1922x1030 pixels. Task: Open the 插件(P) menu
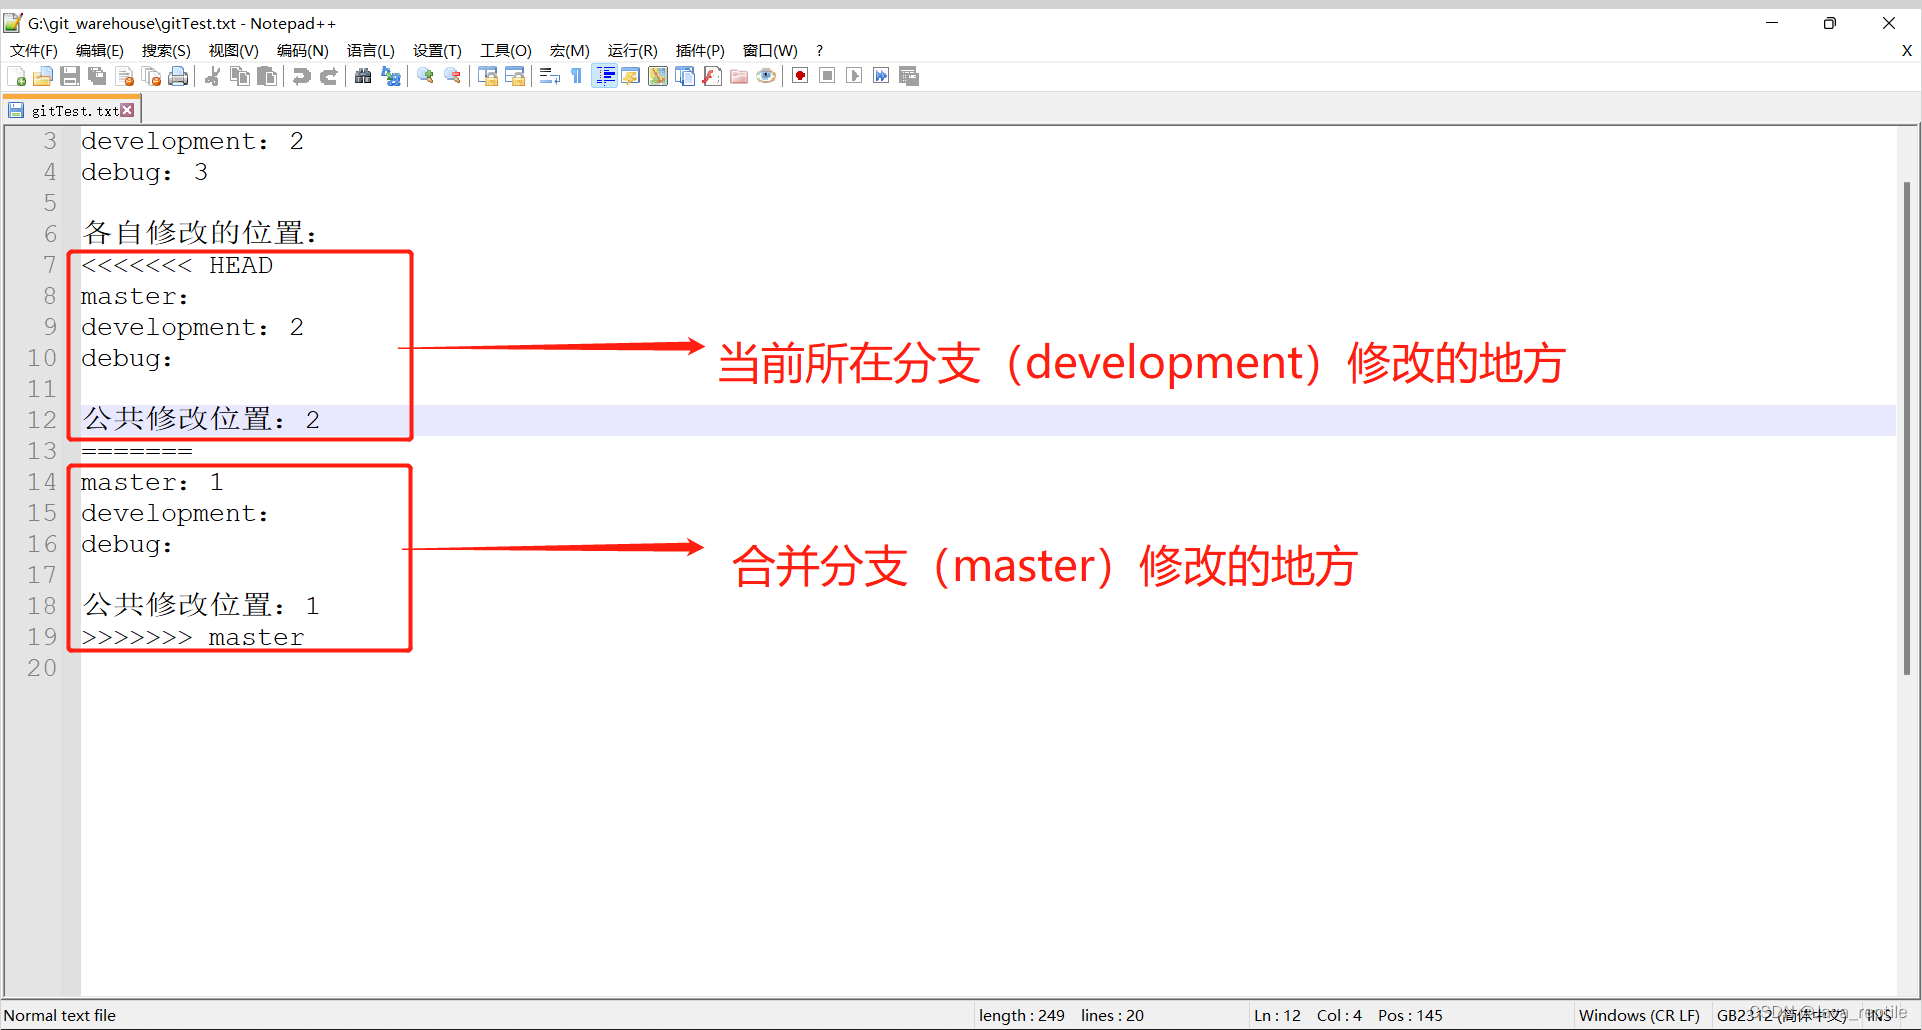click(700, 50)
